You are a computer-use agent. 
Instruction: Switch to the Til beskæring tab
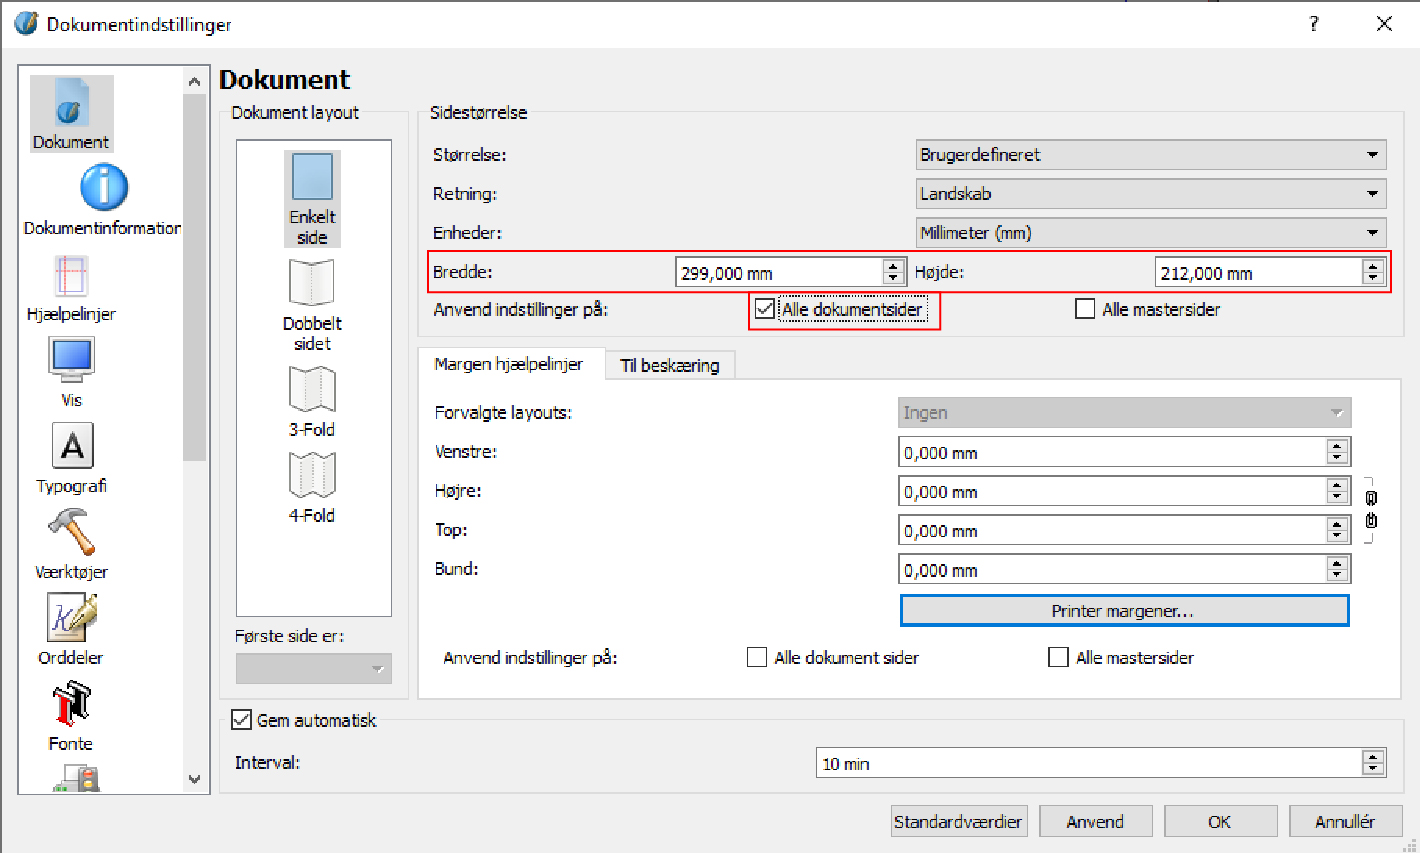(669, 365)
